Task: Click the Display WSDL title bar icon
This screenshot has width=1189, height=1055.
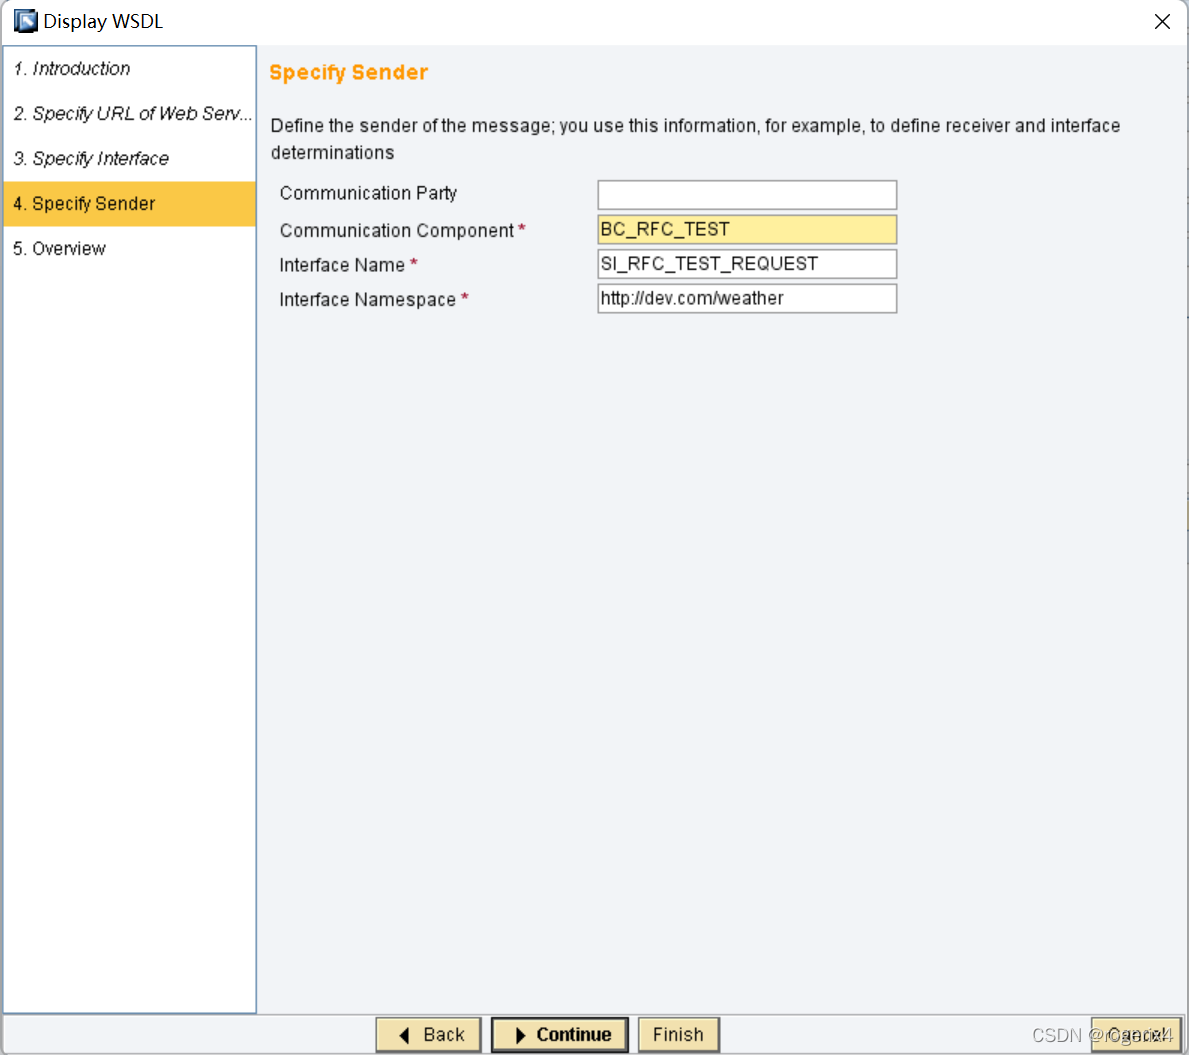Action: (x=25, y=21)
